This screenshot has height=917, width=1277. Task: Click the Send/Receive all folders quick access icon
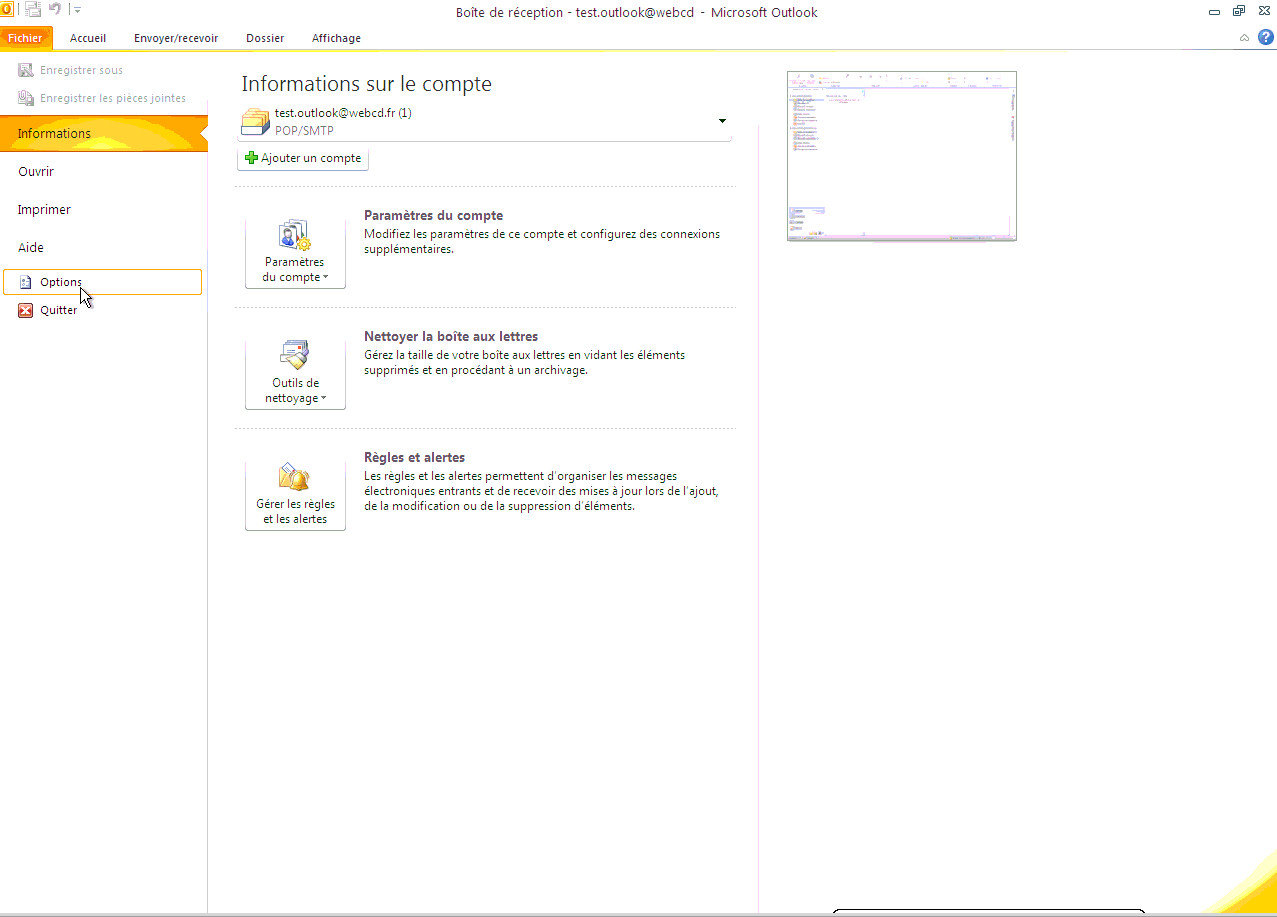[x=33, y=11]
